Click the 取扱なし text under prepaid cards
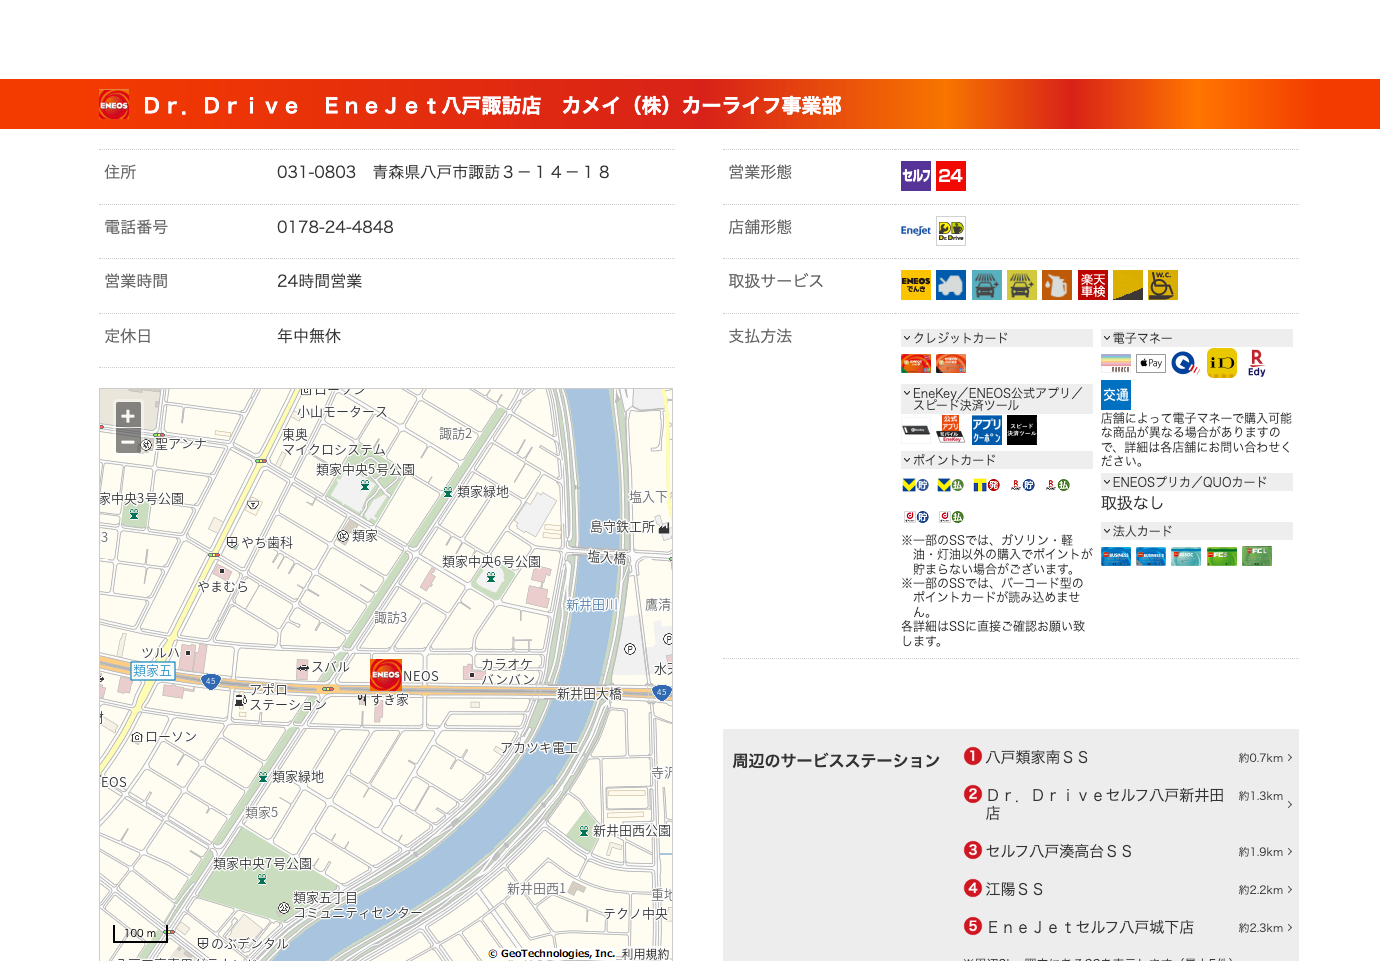This screenshot has height=961, width=1380. 1132,503
